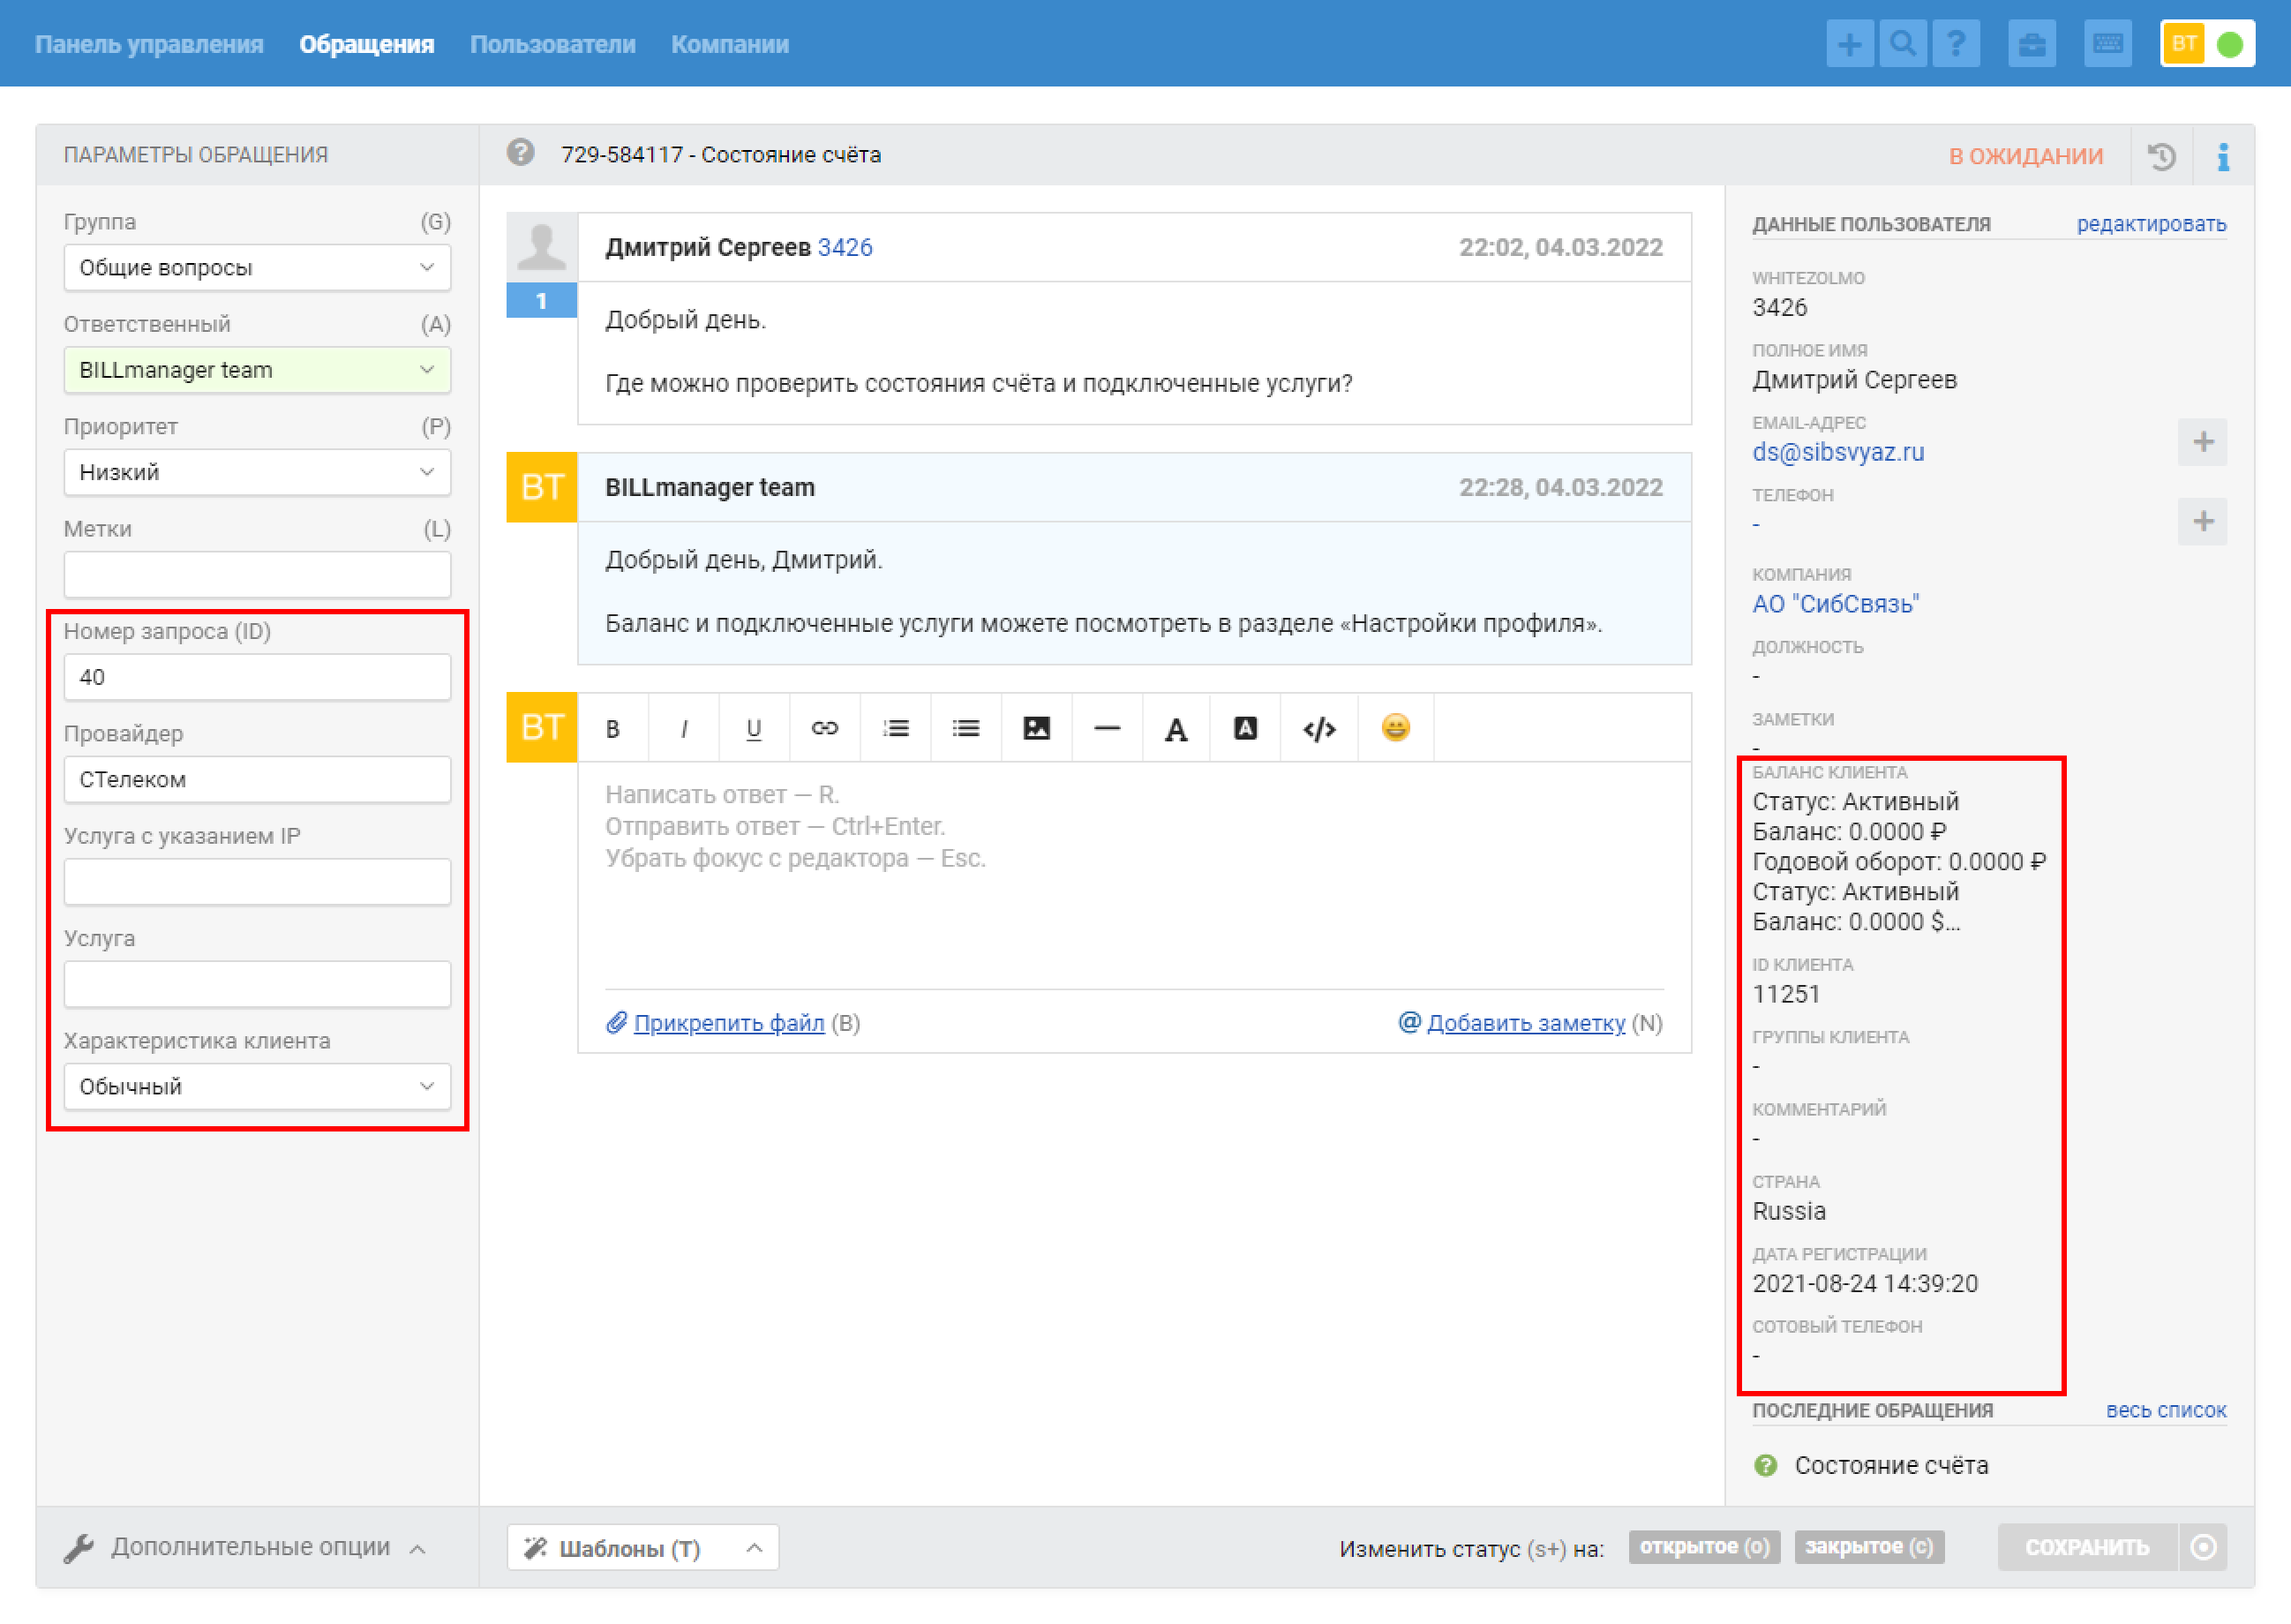Click the Услуга input field
2291x1624 pixels.
(x=257, y=984)
